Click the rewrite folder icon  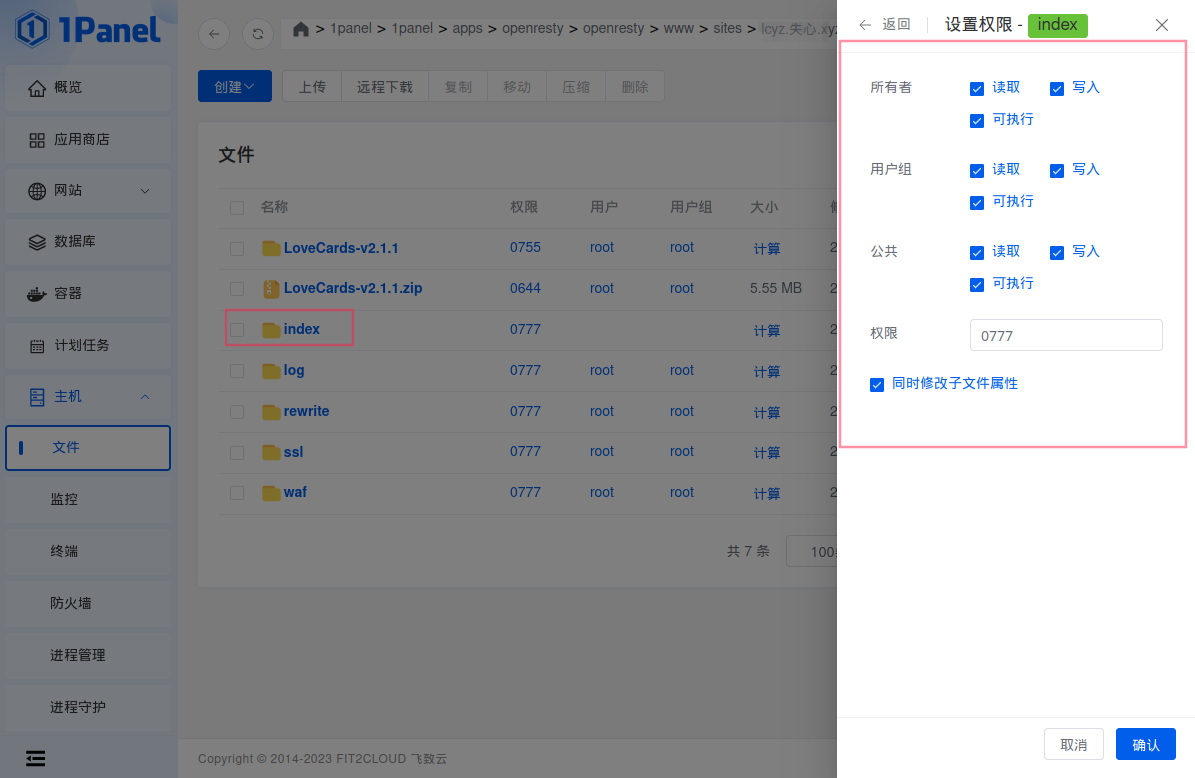coord(271,412)
